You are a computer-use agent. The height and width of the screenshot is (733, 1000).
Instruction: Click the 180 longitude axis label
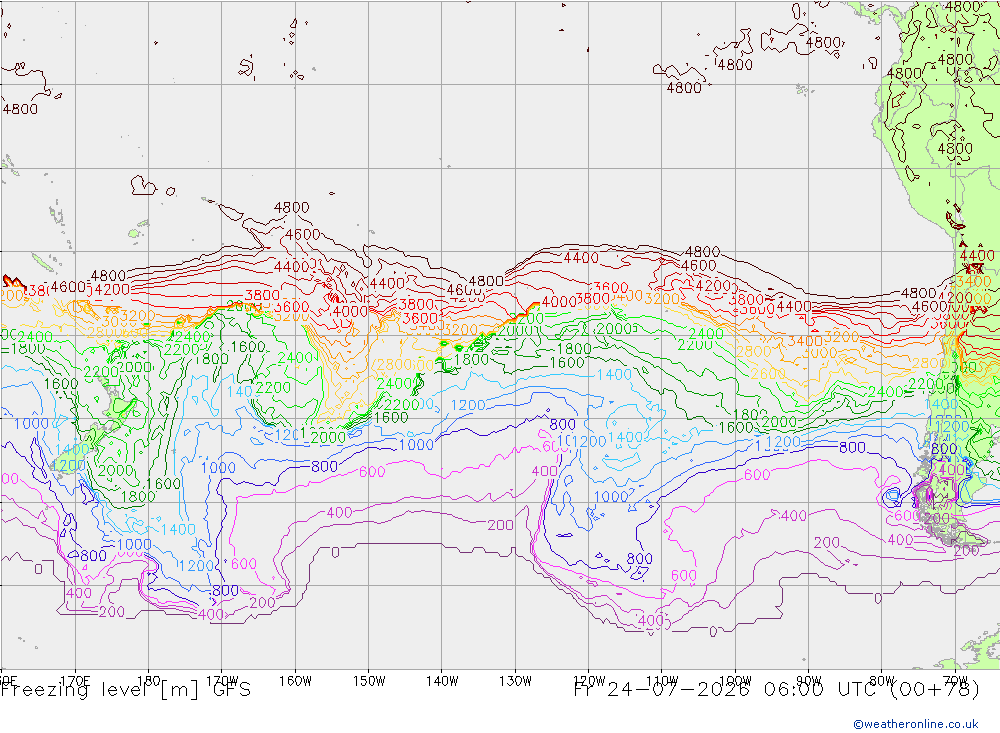pyautogui.click(x=149, y=681)
